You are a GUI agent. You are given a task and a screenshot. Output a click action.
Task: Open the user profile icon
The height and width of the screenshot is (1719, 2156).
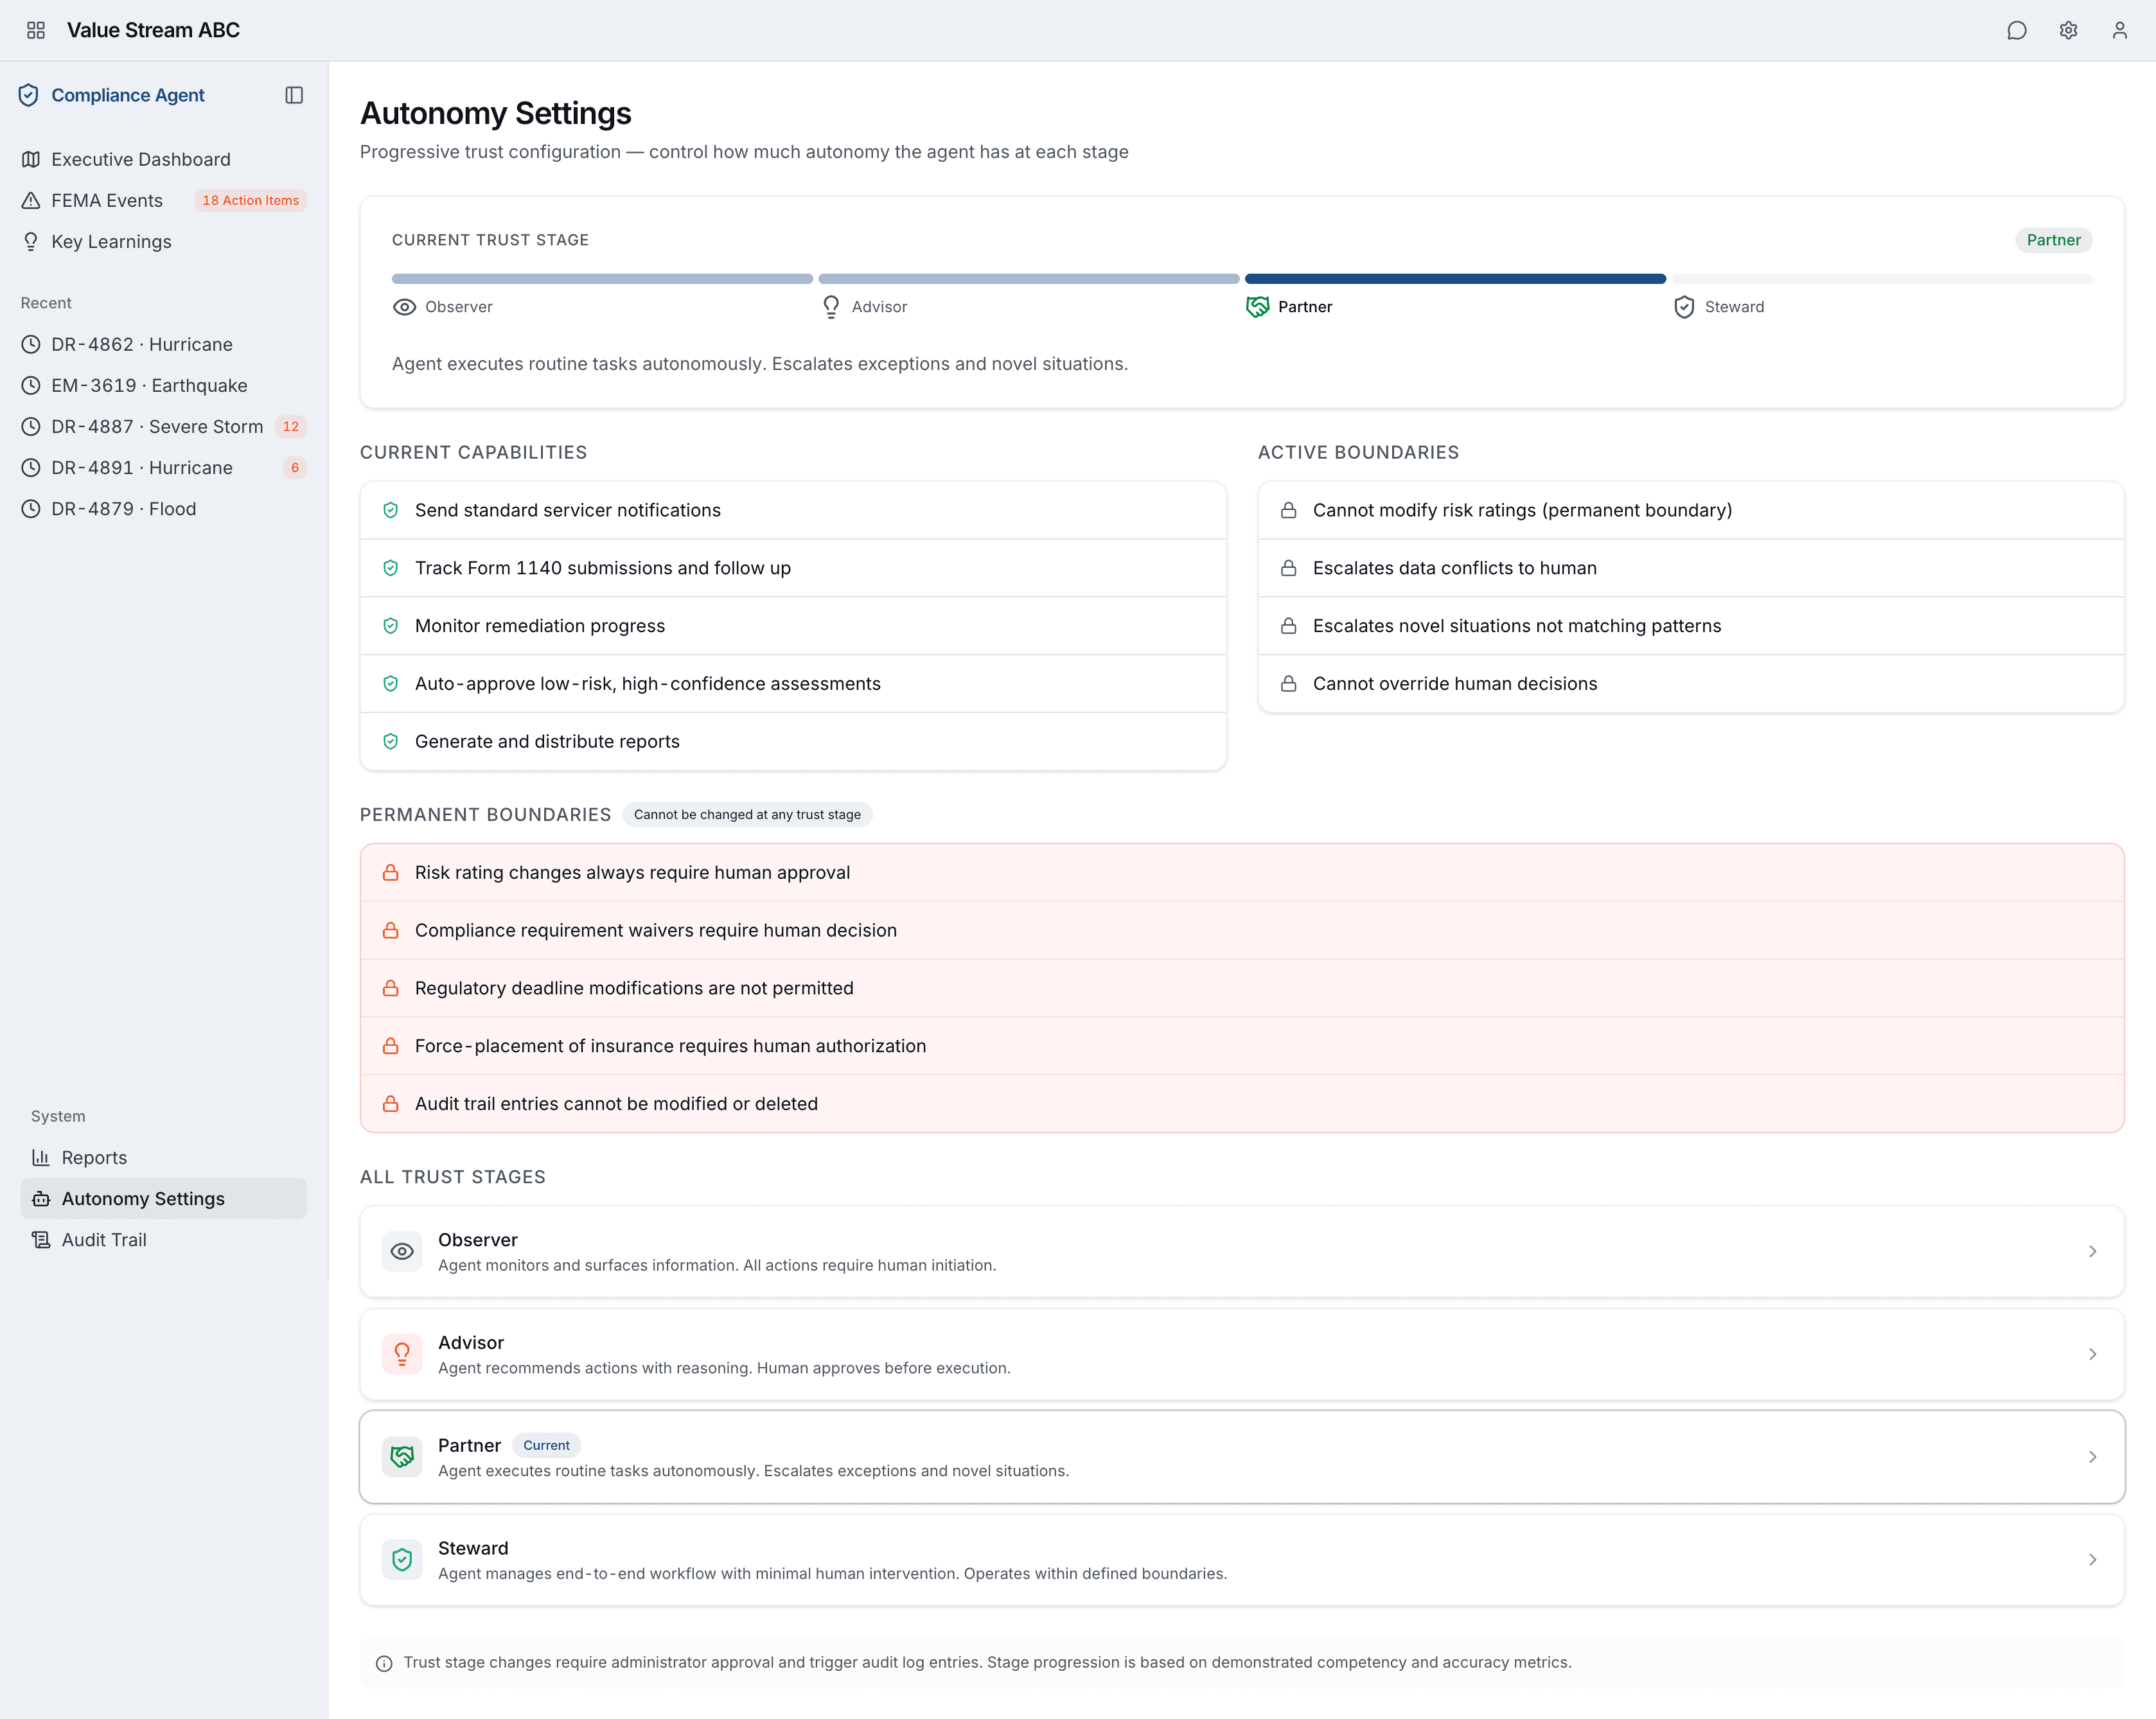pyautogui.click(x=2119, y=30)
